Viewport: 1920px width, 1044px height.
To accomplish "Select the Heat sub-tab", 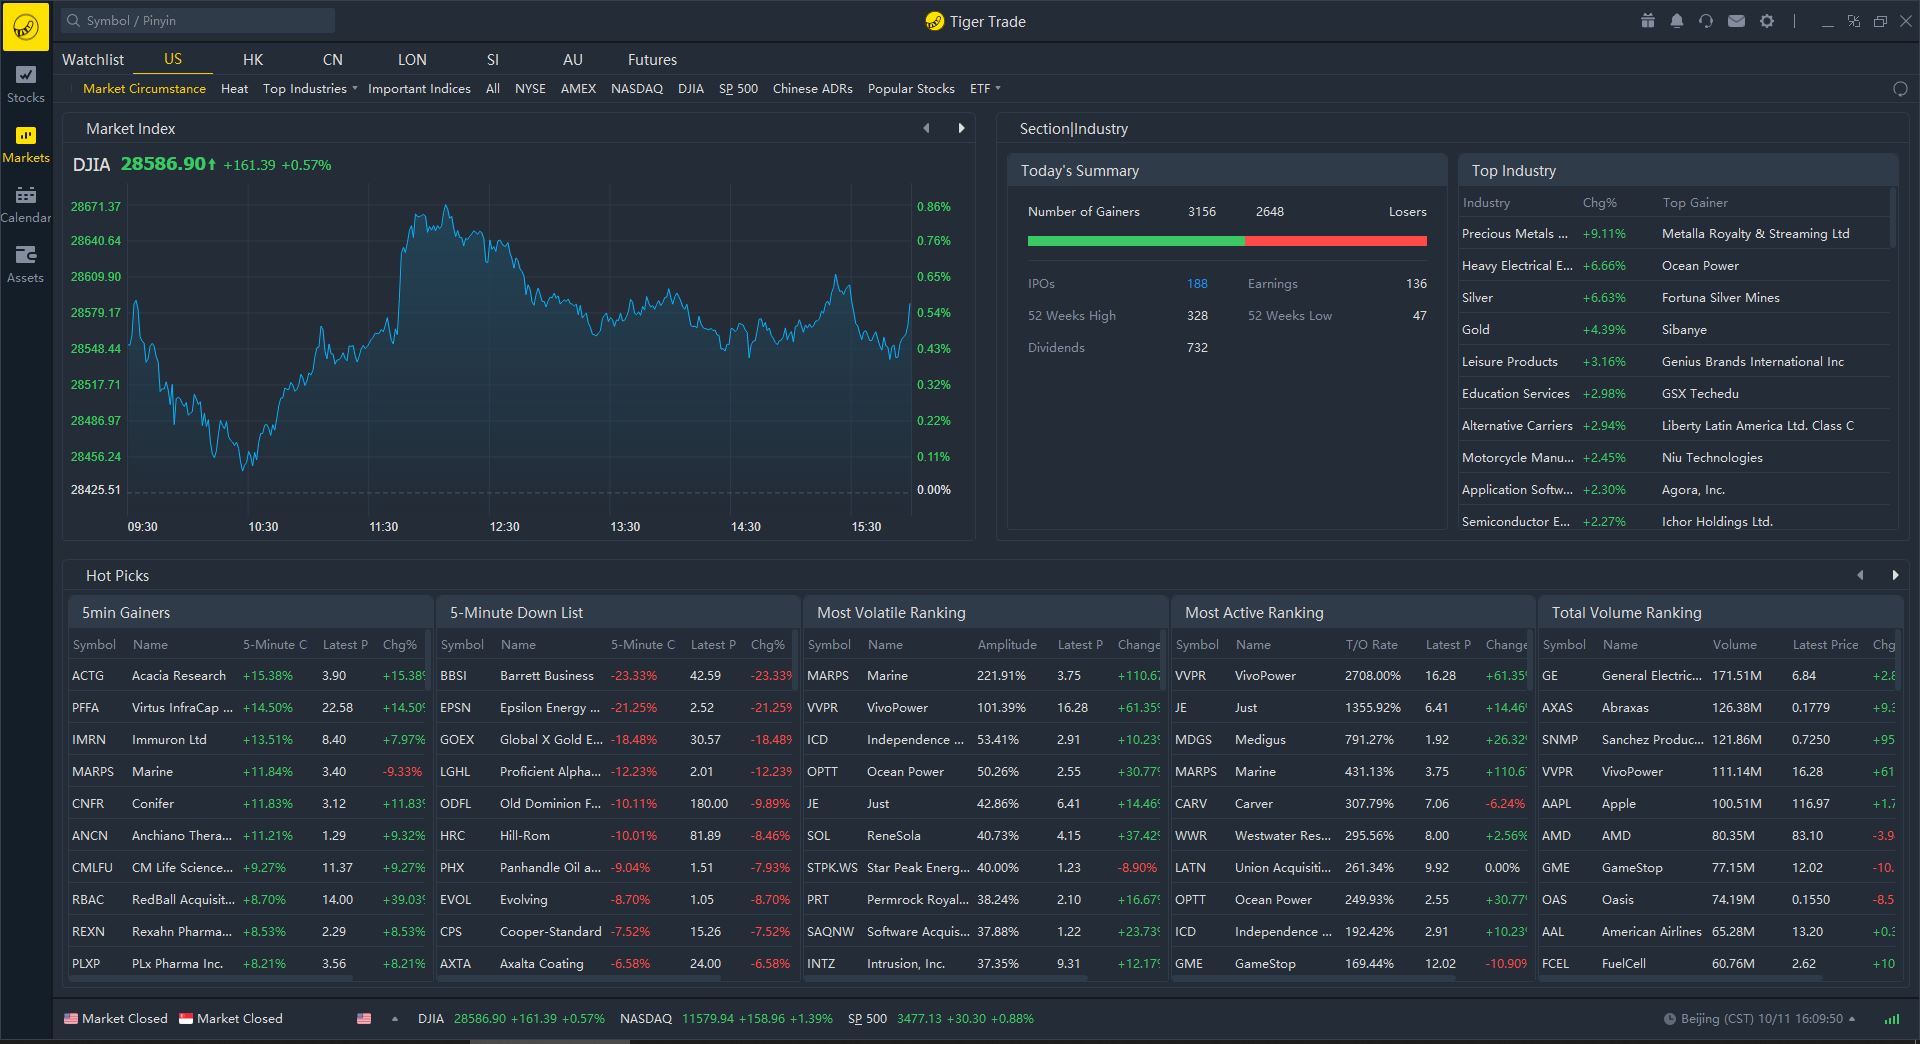I will tap(234, 89).
